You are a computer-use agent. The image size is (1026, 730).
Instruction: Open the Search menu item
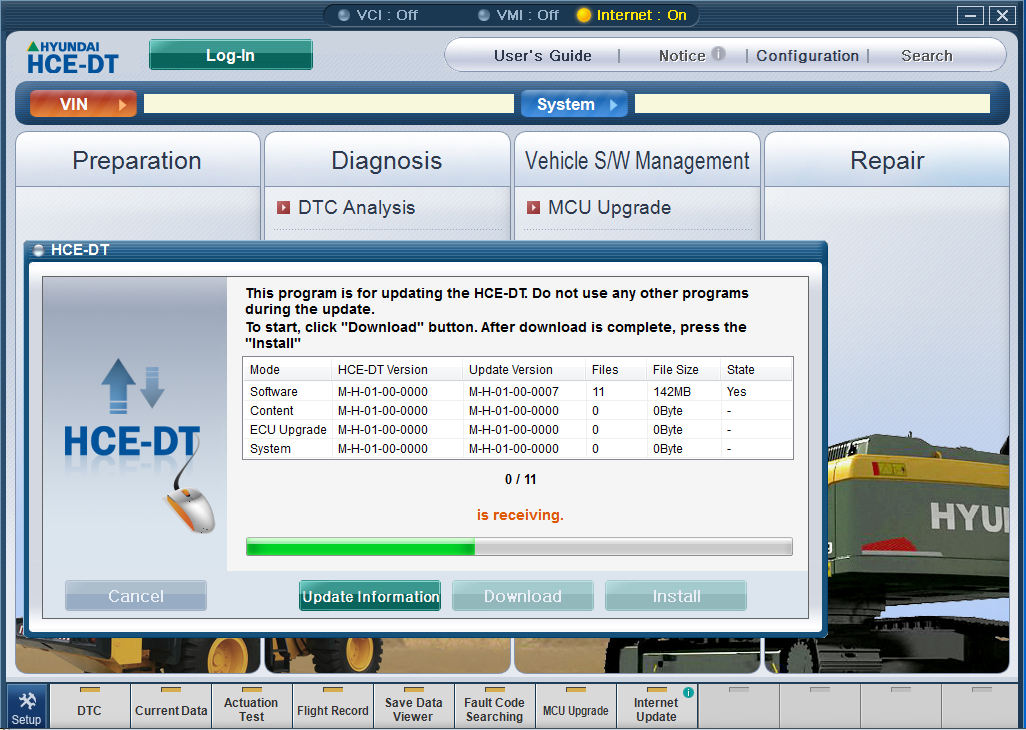point(927,56)
